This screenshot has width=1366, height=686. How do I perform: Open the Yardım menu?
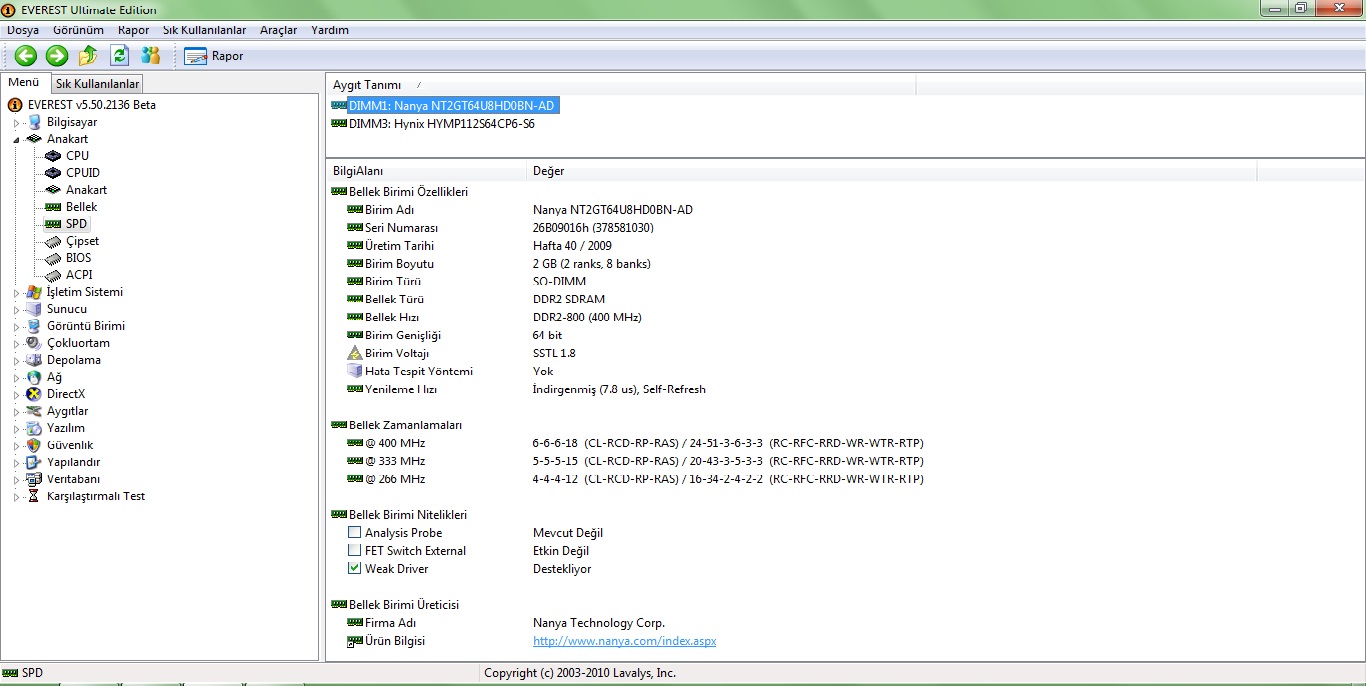[330, 30]
